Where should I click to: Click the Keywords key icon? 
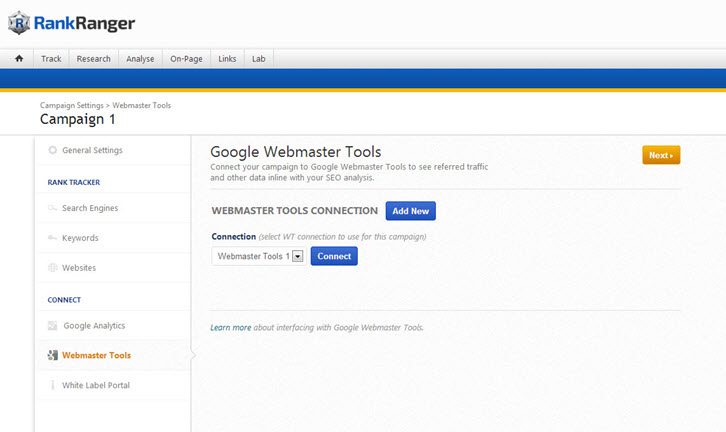(53, 238)
